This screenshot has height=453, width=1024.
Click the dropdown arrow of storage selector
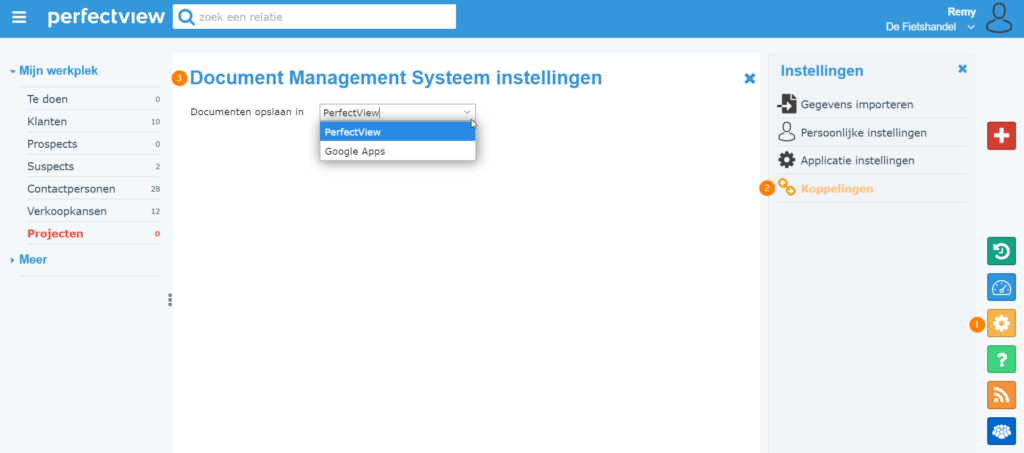[467, 112]
